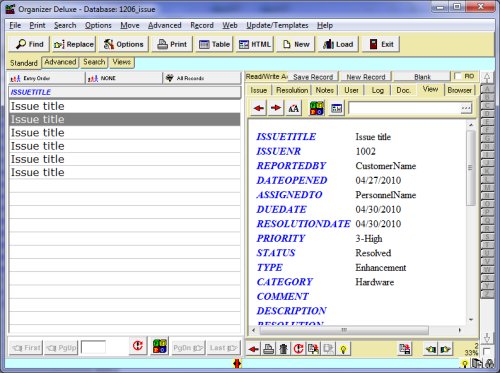
Task: Click the ISSUETITLE column header
Action: click(124, 92)
